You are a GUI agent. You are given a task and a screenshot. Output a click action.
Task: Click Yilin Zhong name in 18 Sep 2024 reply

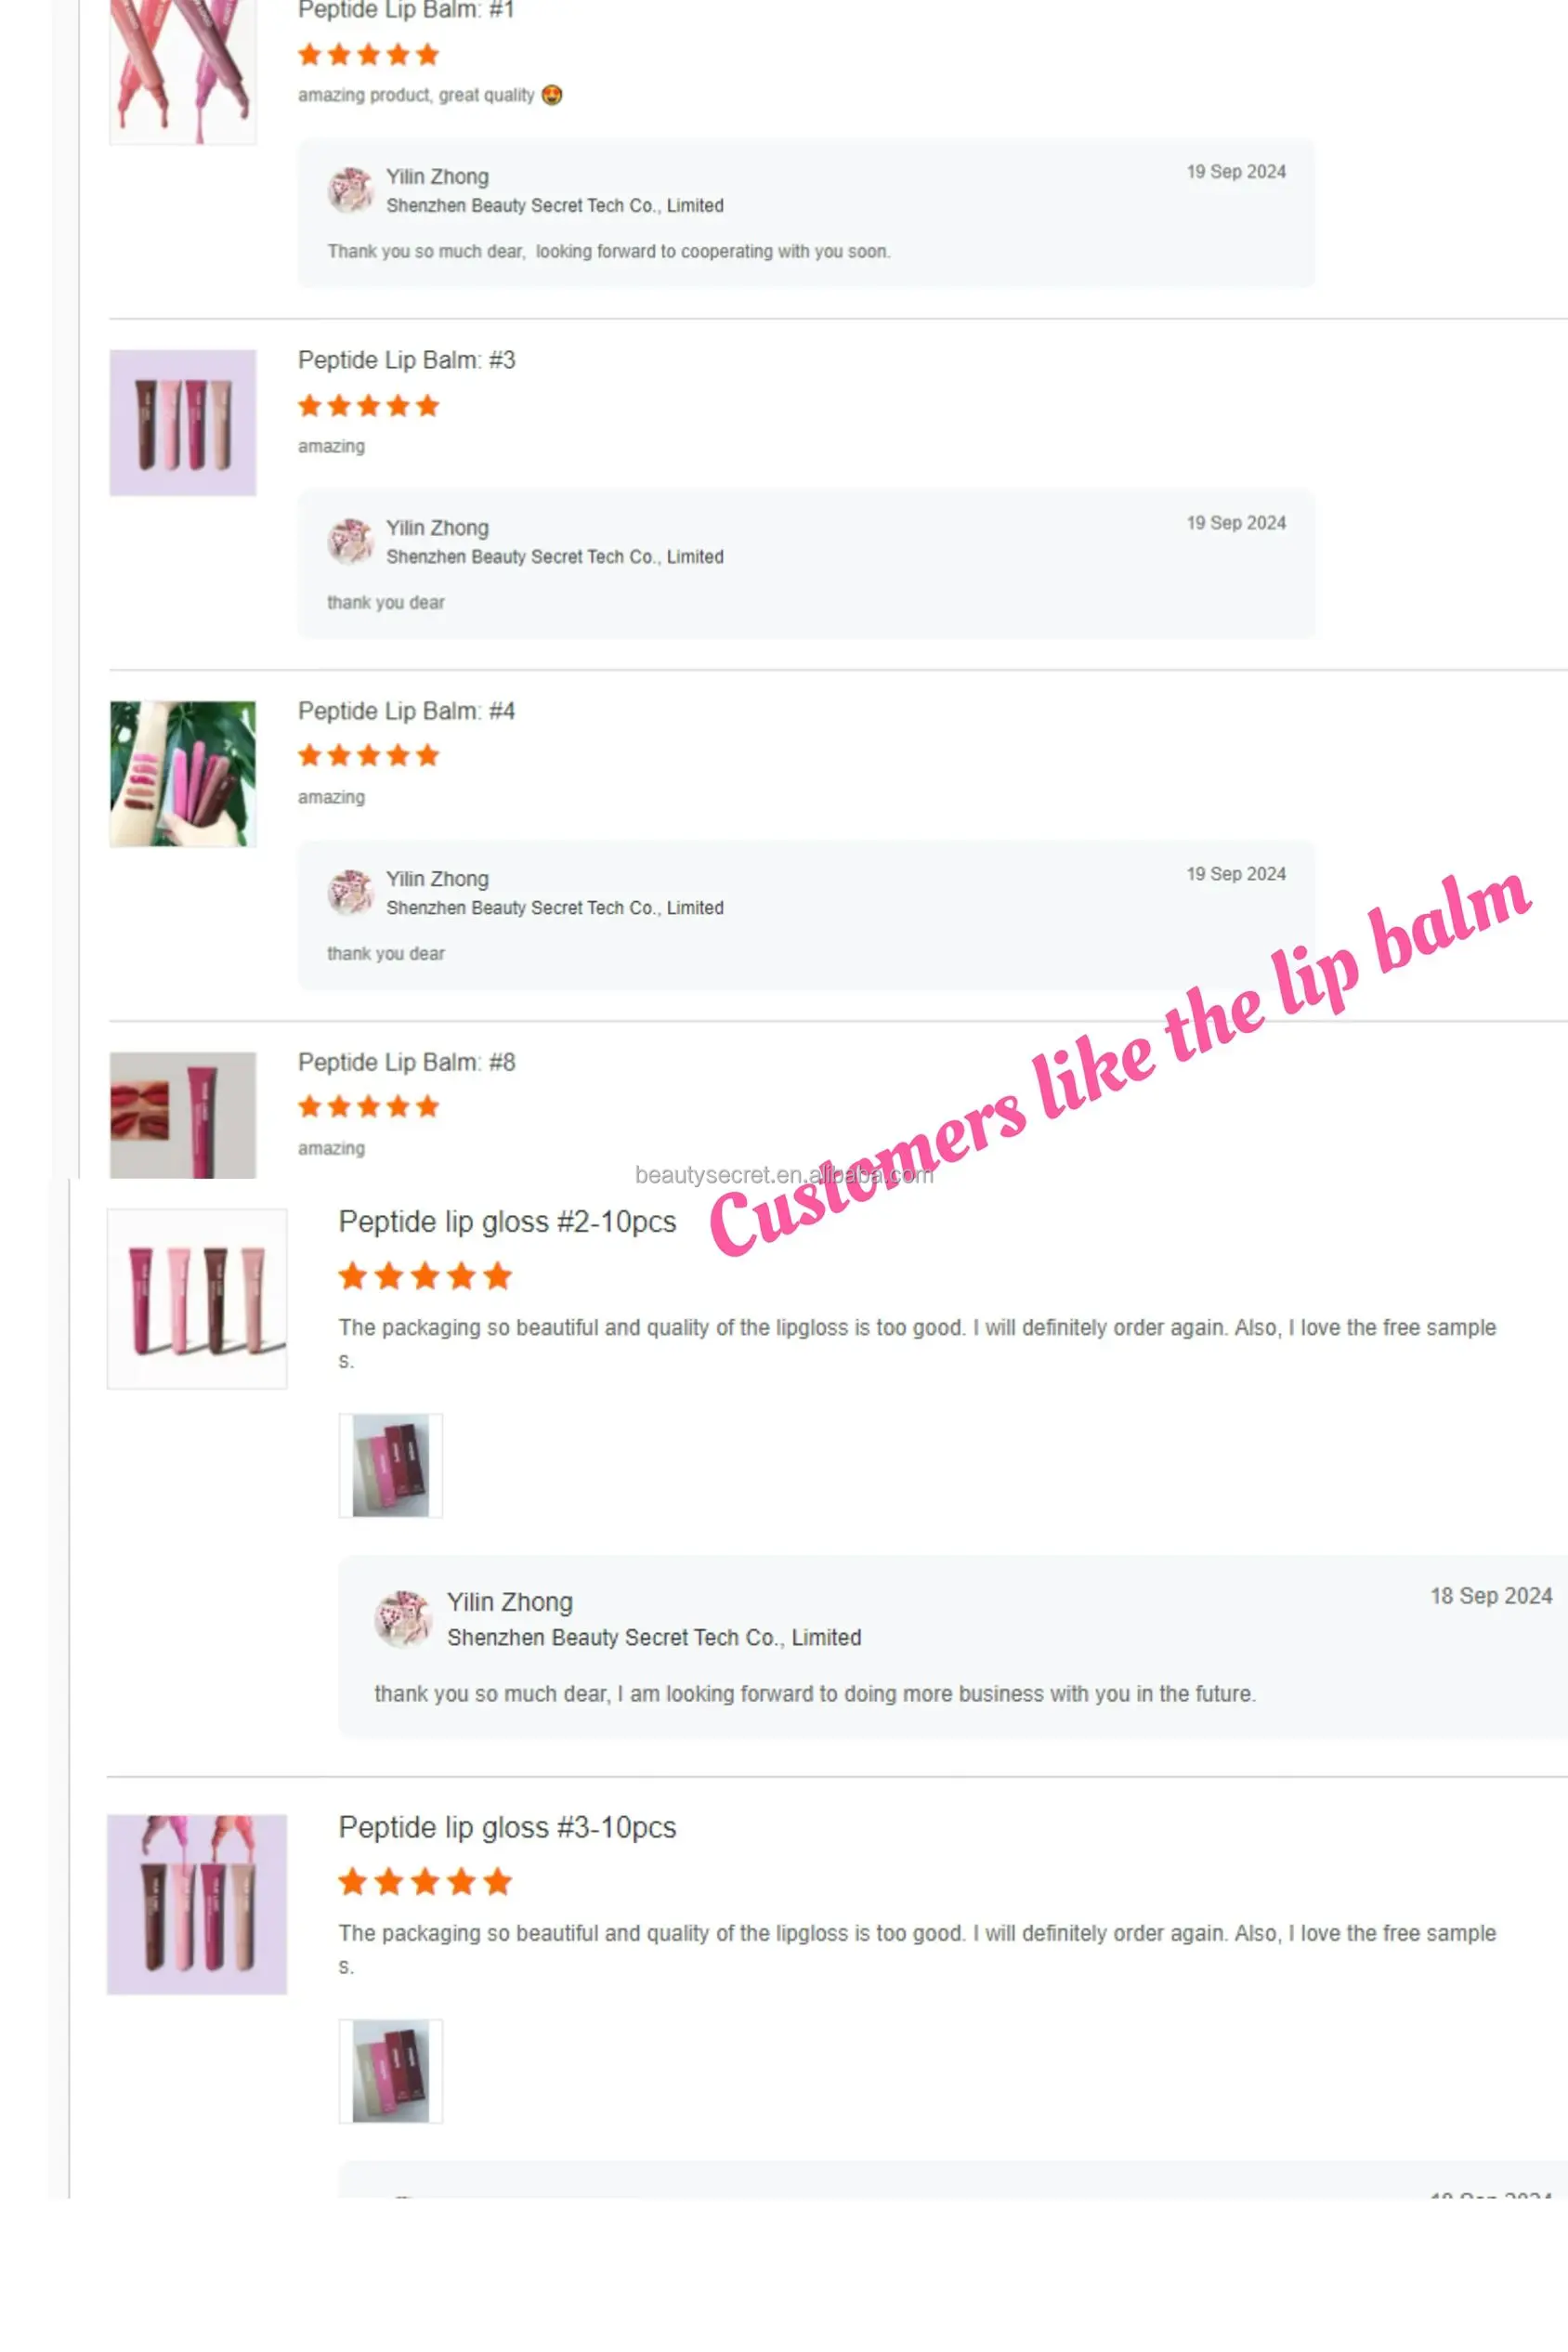coord(510,1602)
